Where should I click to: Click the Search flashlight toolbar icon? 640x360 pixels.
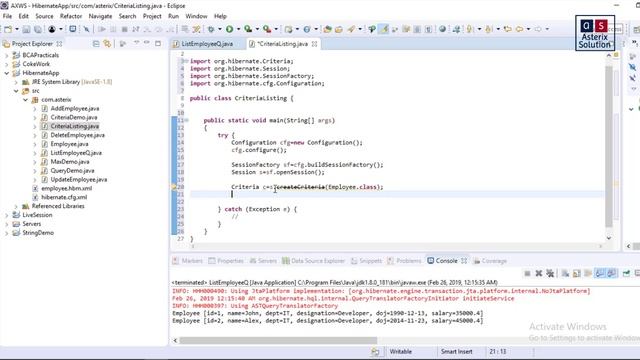(x=351, y=29)
